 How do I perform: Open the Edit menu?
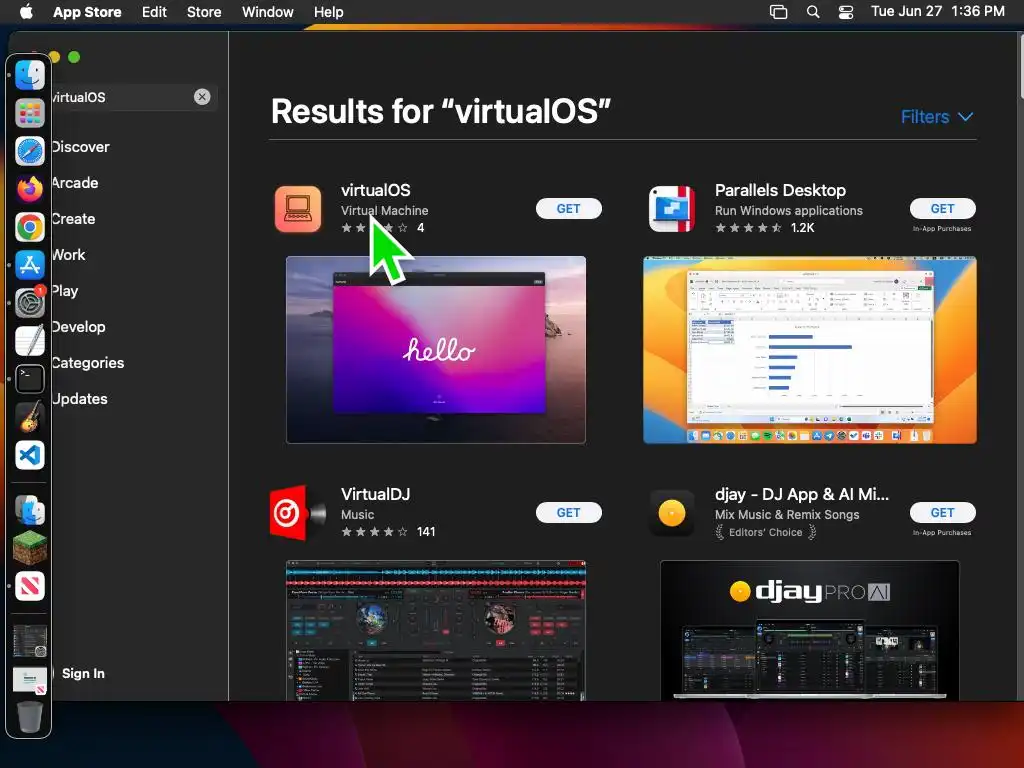click(154, 12)
